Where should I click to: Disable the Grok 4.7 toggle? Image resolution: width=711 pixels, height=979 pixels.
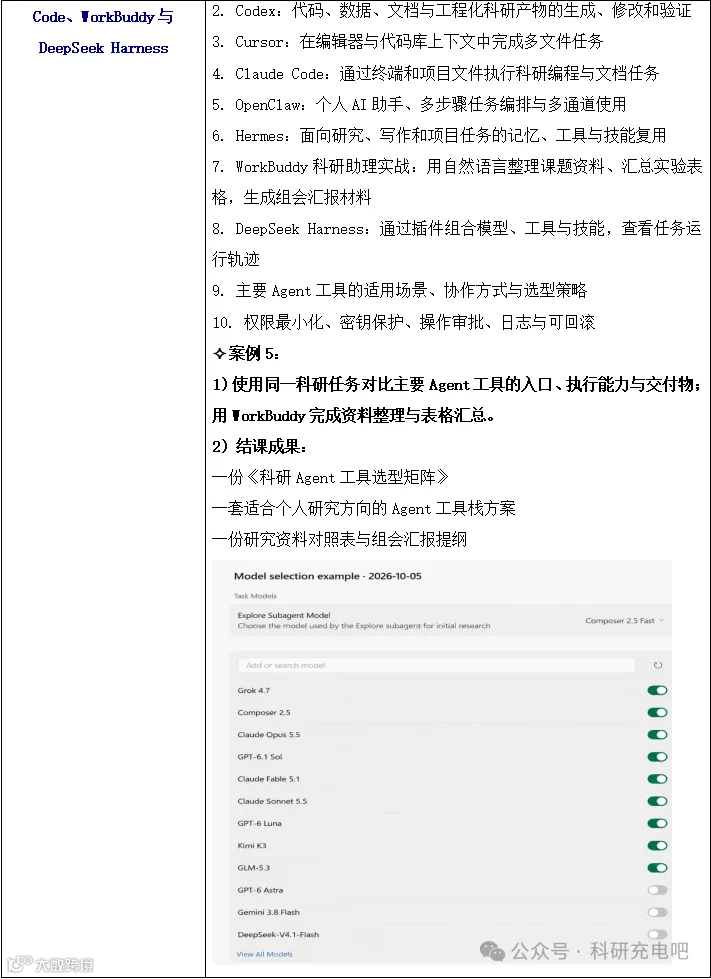[x=657, y=691]
